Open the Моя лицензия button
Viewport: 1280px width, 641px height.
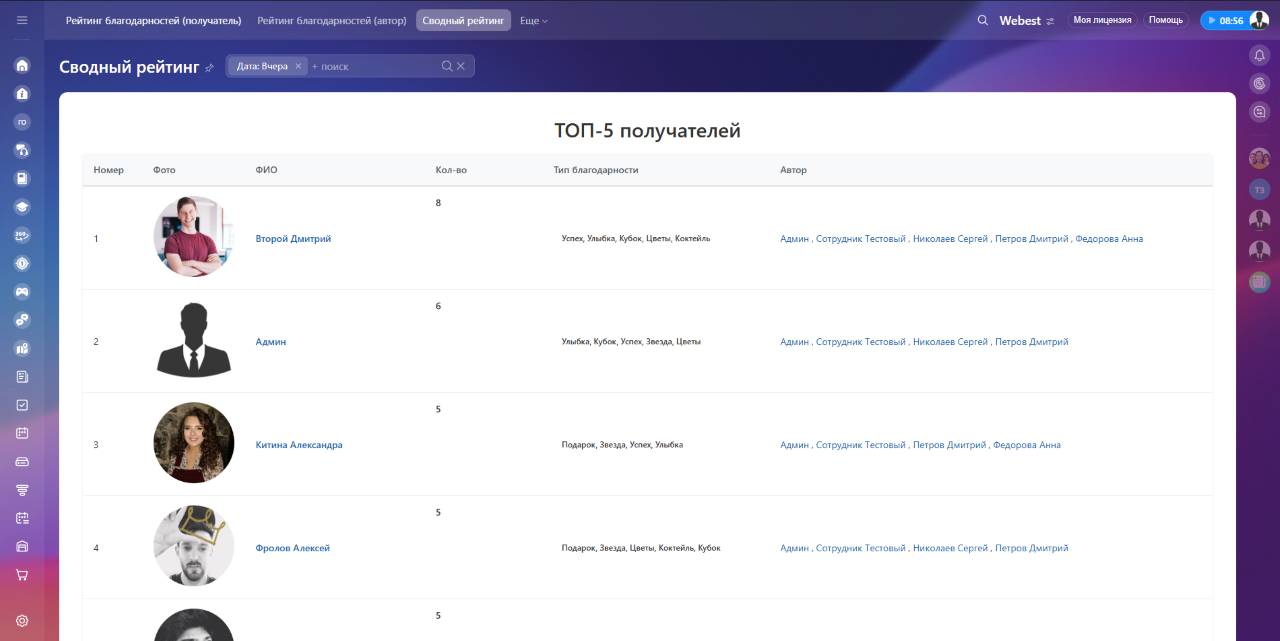(1101, 19)
